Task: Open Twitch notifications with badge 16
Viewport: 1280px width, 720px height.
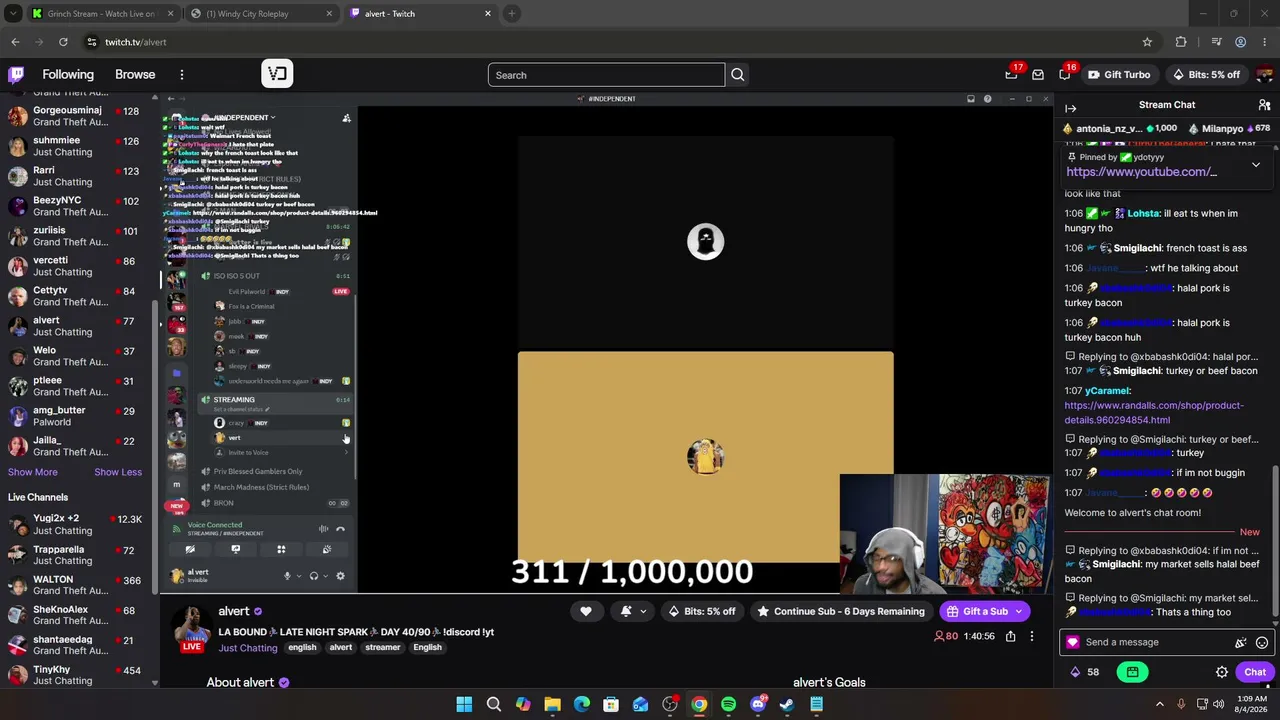Action: click(x=1065, y=74)
